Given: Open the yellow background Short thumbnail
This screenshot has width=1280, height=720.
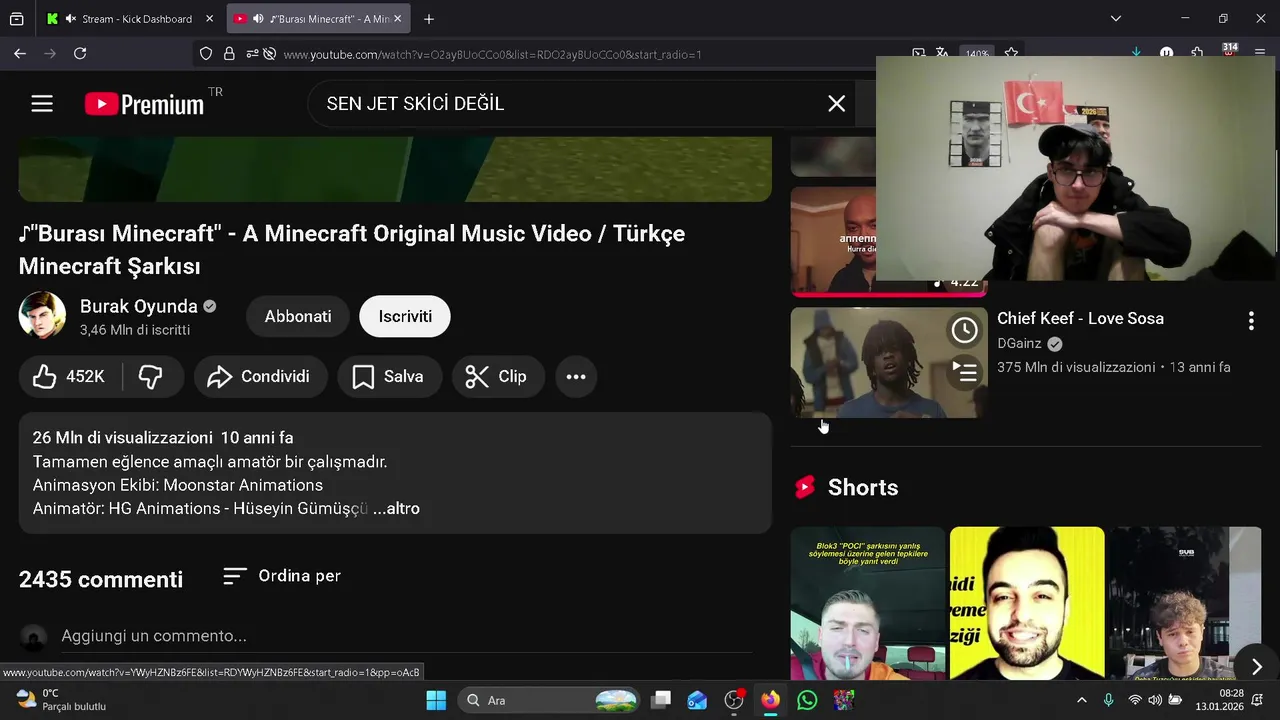Looking at the screenshot, I should point(1027,603).
